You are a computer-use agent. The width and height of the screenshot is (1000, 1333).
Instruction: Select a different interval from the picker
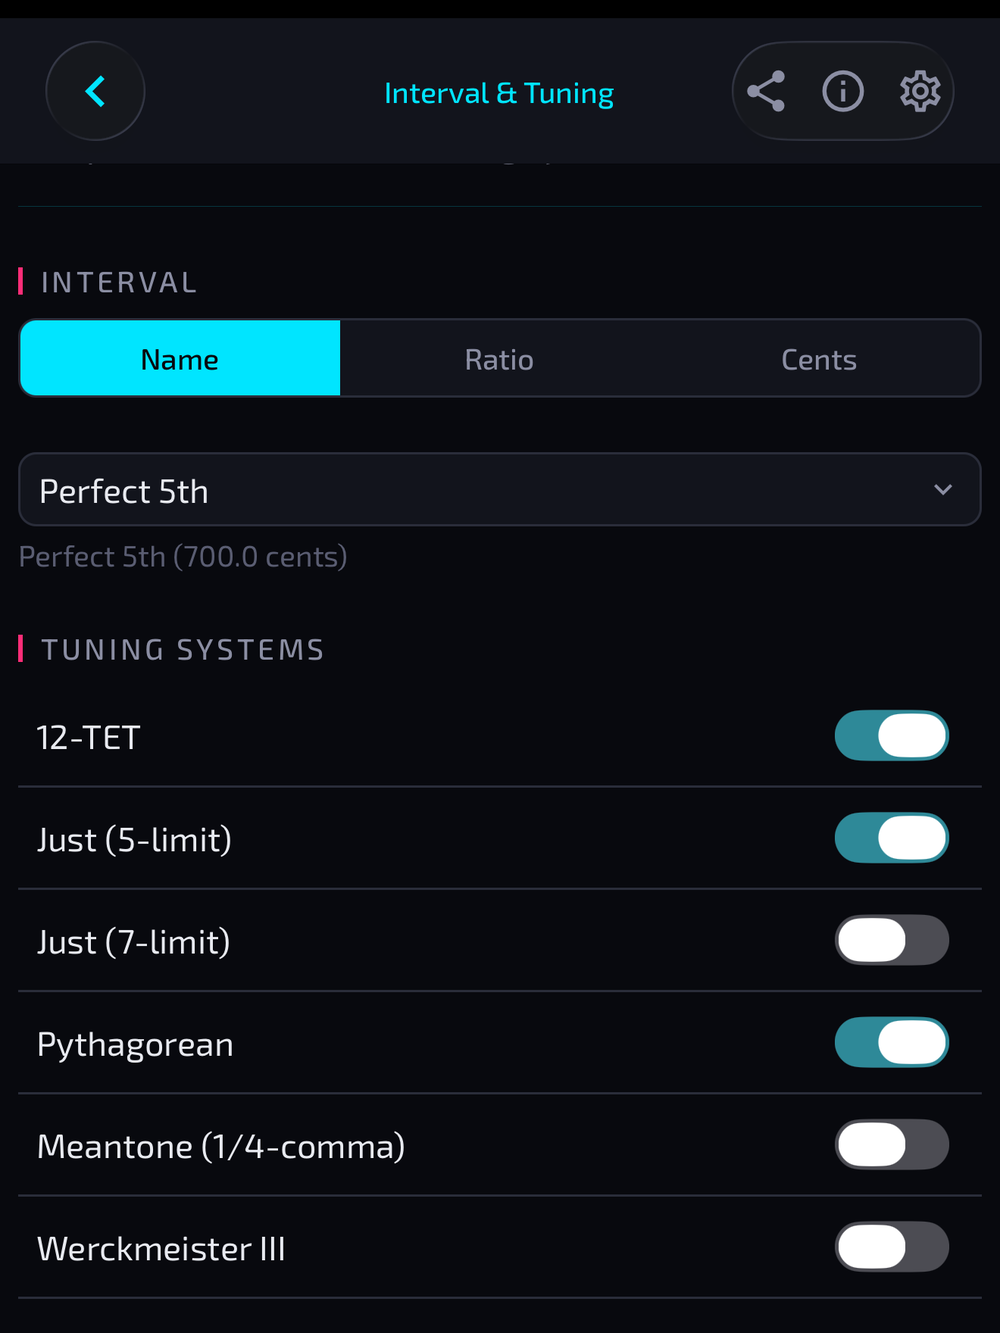pos(500,490)
